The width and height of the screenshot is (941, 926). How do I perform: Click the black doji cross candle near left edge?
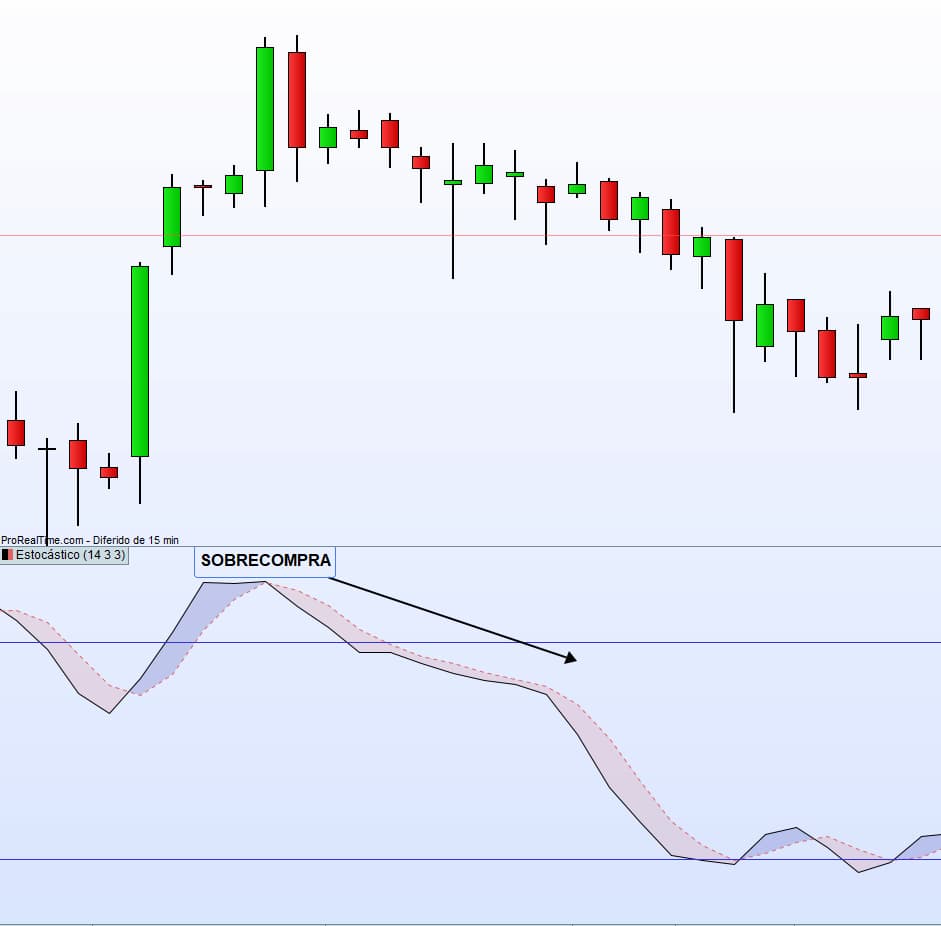pyautogui.click(x=47, y=450)
